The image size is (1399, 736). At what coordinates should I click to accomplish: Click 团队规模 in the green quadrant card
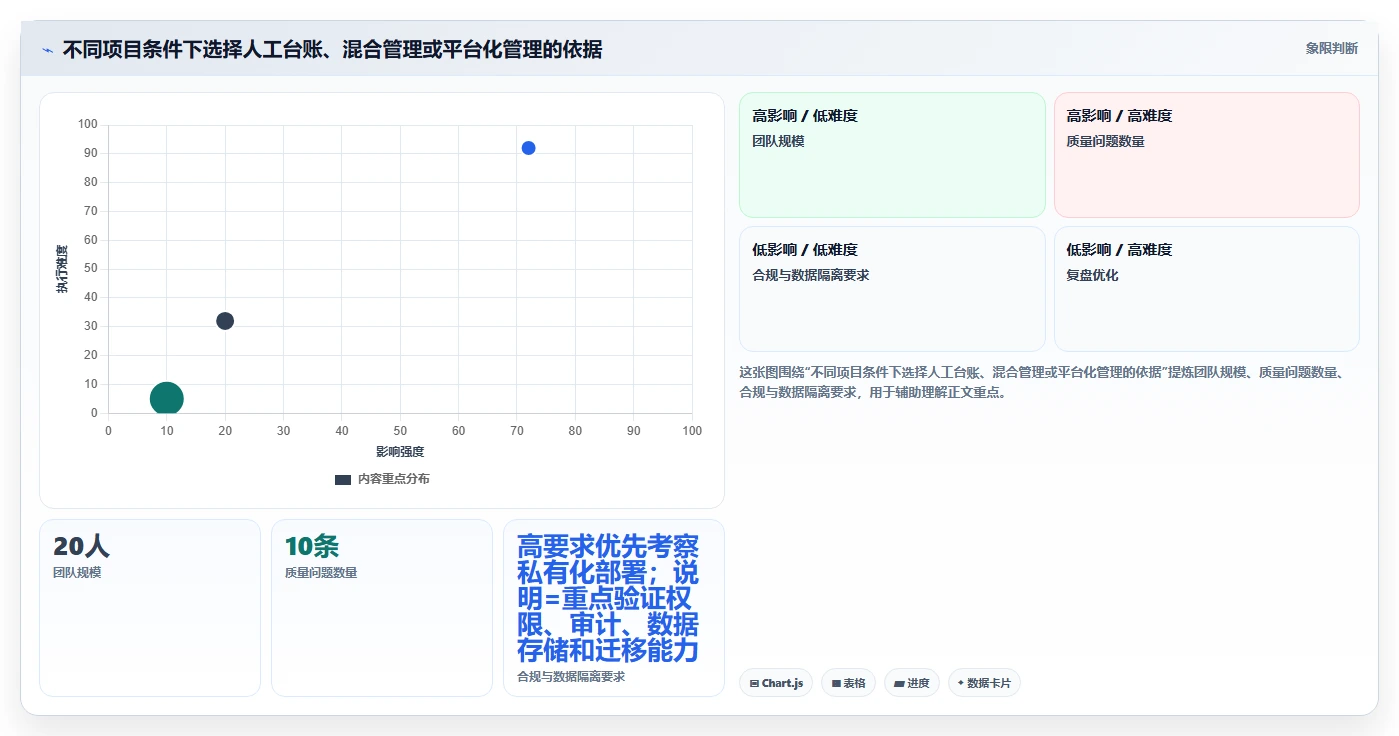(778, 141)
